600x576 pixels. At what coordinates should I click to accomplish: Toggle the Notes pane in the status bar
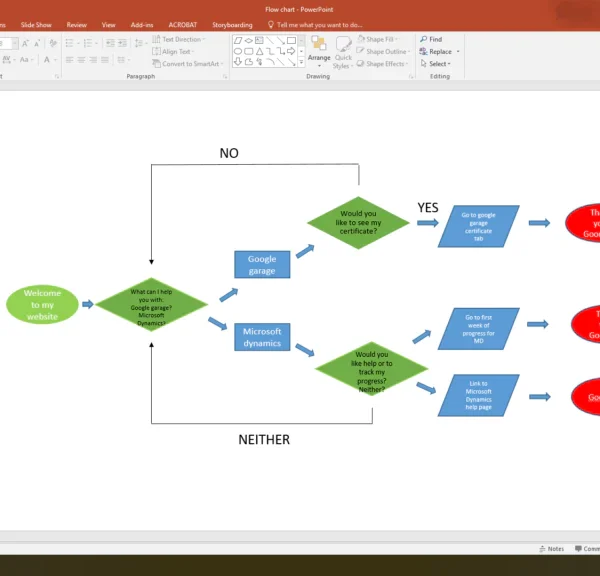(551, 549)
